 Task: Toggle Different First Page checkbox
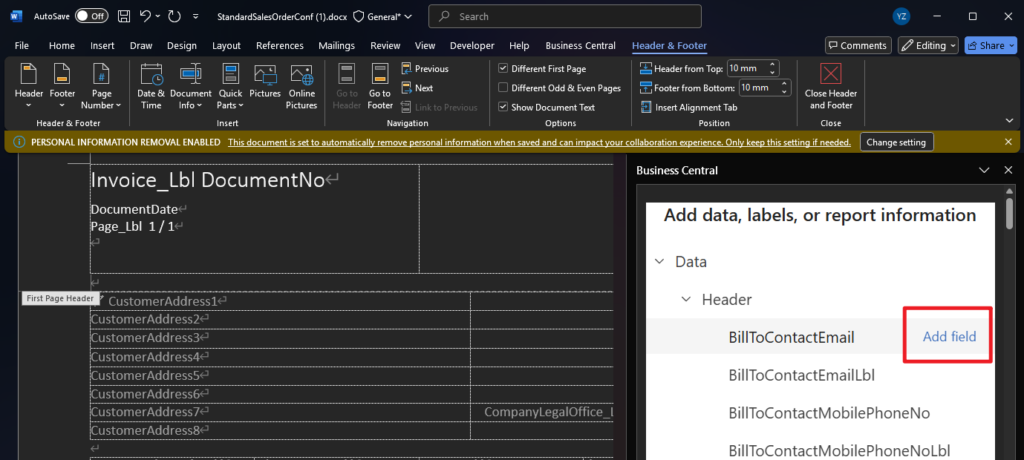coord(503,68)
